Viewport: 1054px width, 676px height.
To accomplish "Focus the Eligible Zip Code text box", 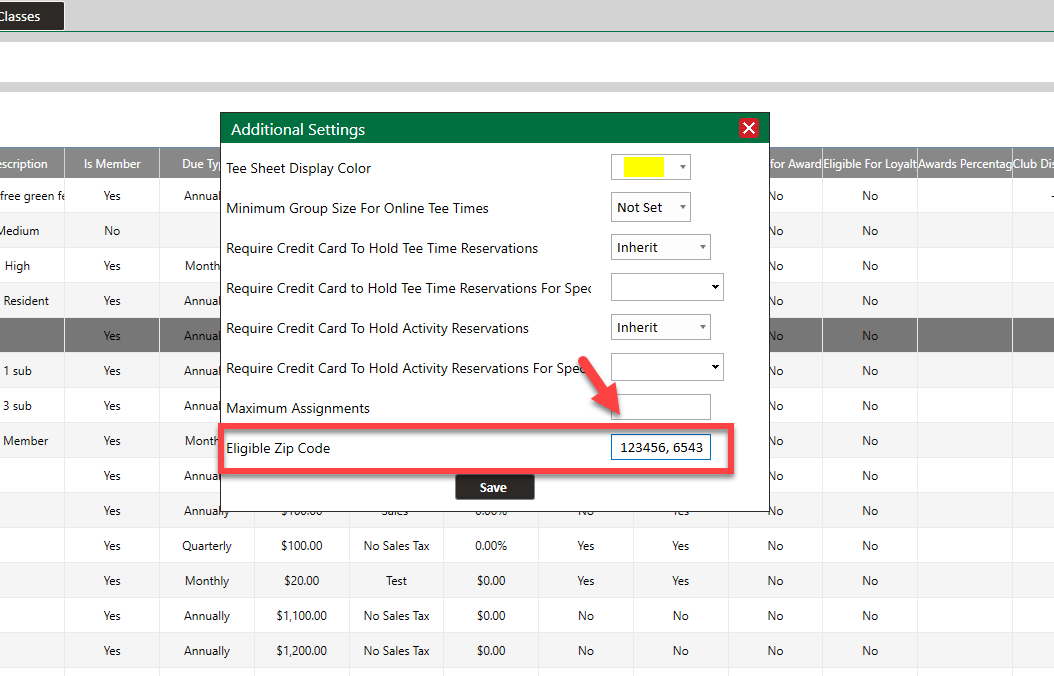I will (660, 448).
